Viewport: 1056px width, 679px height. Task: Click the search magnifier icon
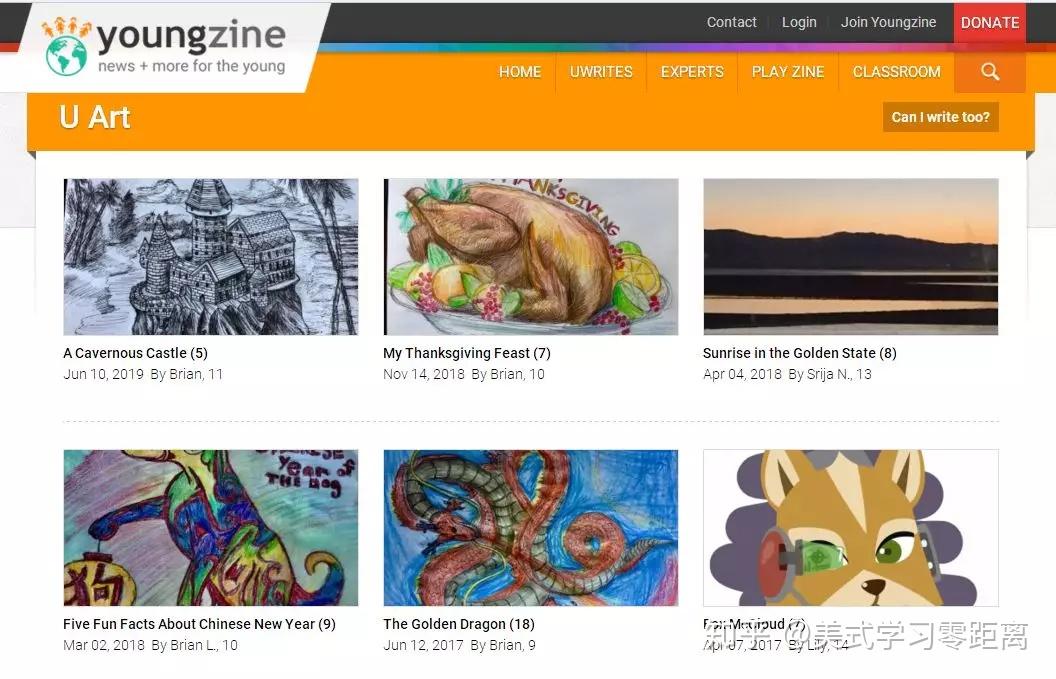(989, 71)
